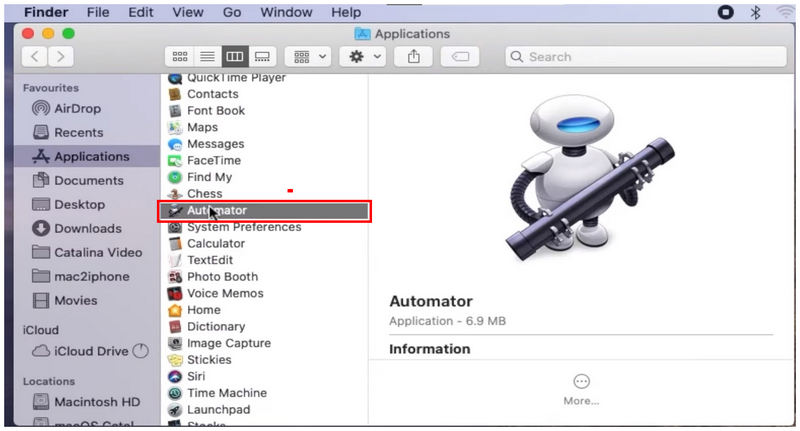Viewport: 800px width, 431px height.
Task: Switch to icon view
Action: coord(180,56)
